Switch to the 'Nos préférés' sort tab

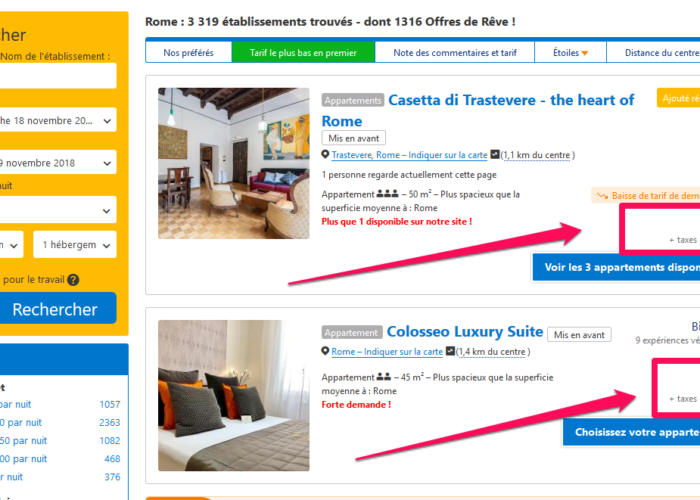pyautogui.click(x=188, y=53)
